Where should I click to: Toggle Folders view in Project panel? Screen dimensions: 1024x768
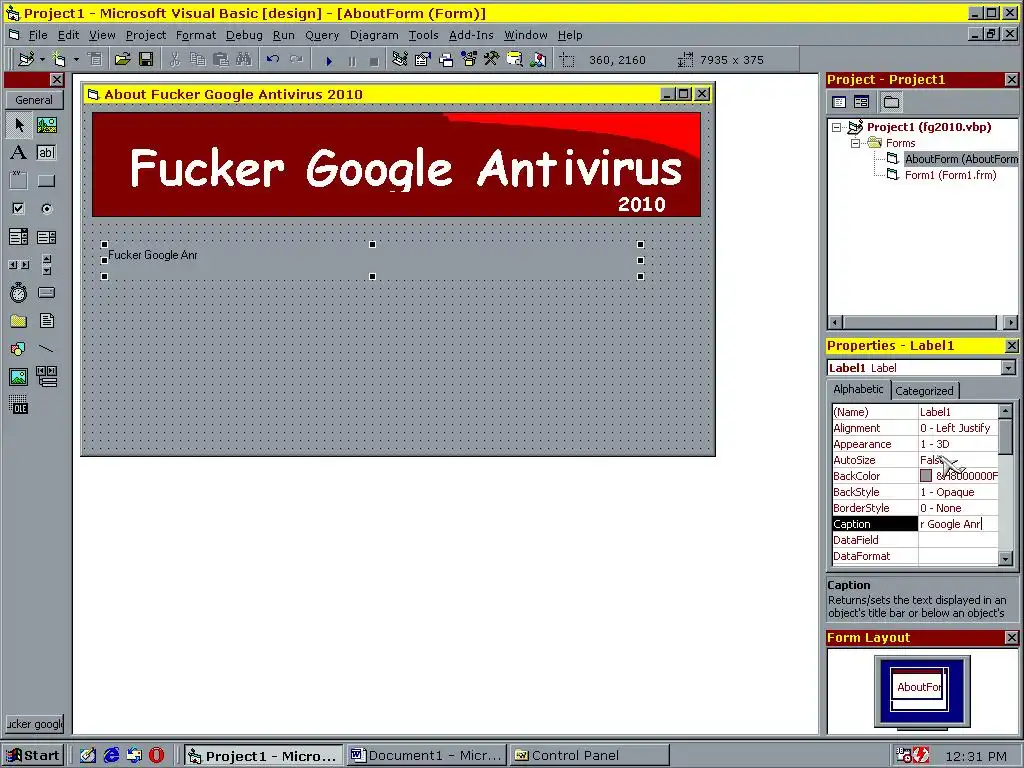(x=891, y=102)
